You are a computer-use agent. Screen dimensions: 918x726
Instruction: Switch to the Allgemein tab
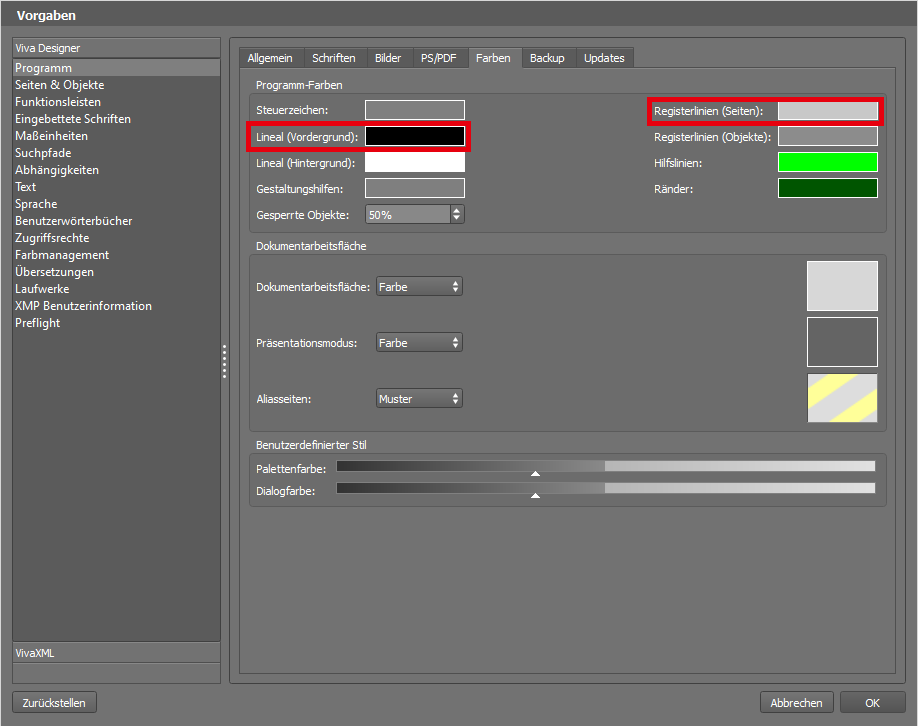coord(270,58)
